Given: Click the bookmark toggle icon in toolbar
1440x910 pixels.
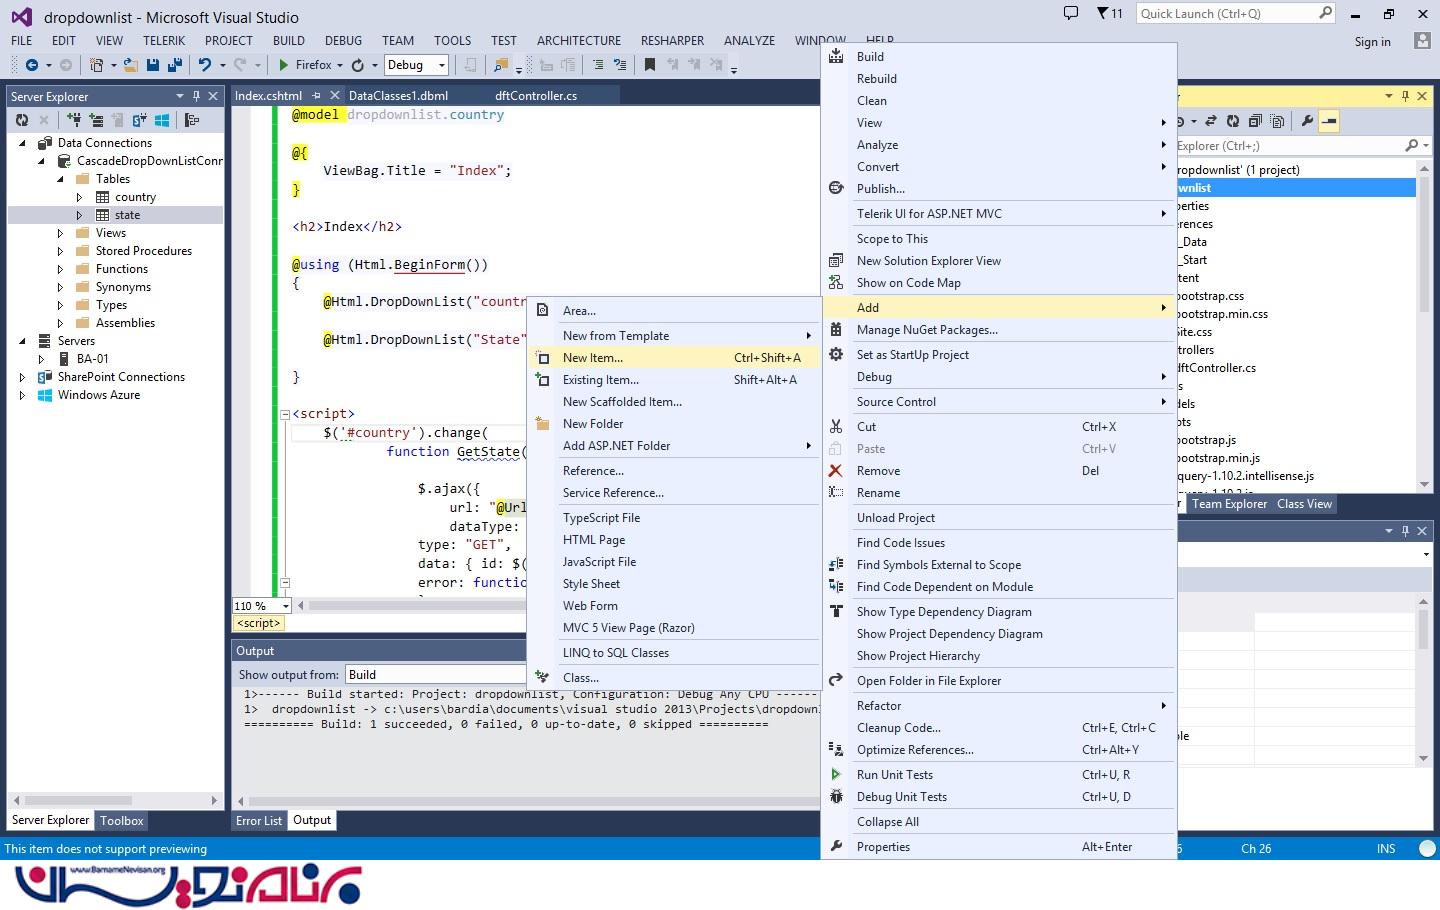Looking at the screenshot, I should pyautogui.click(x=650, y=65).
